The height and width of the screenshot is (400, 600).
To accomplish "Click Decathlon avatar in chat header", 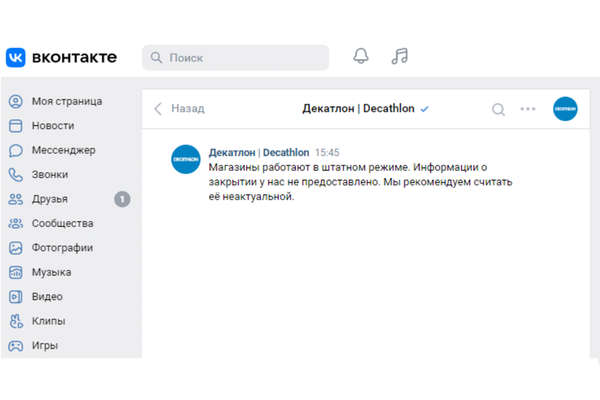I will pos(565,109).
